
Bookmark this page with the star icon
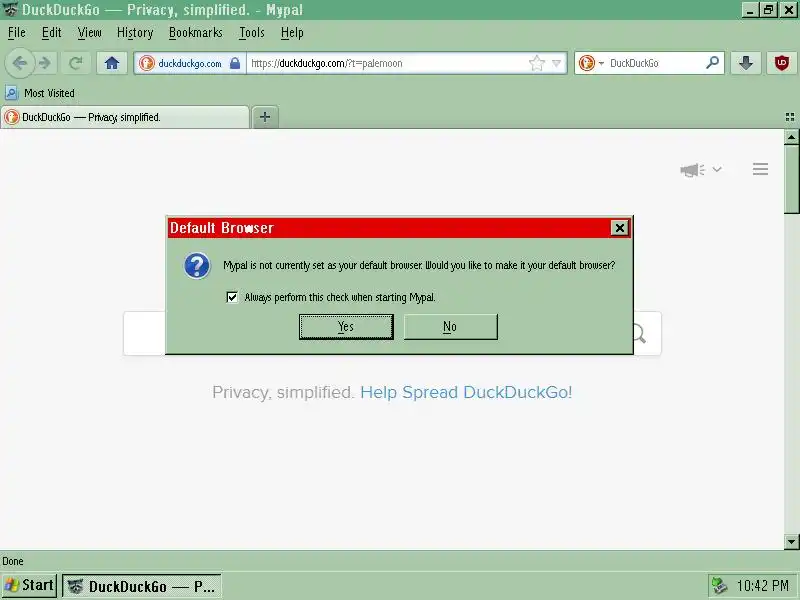[536, 63]
